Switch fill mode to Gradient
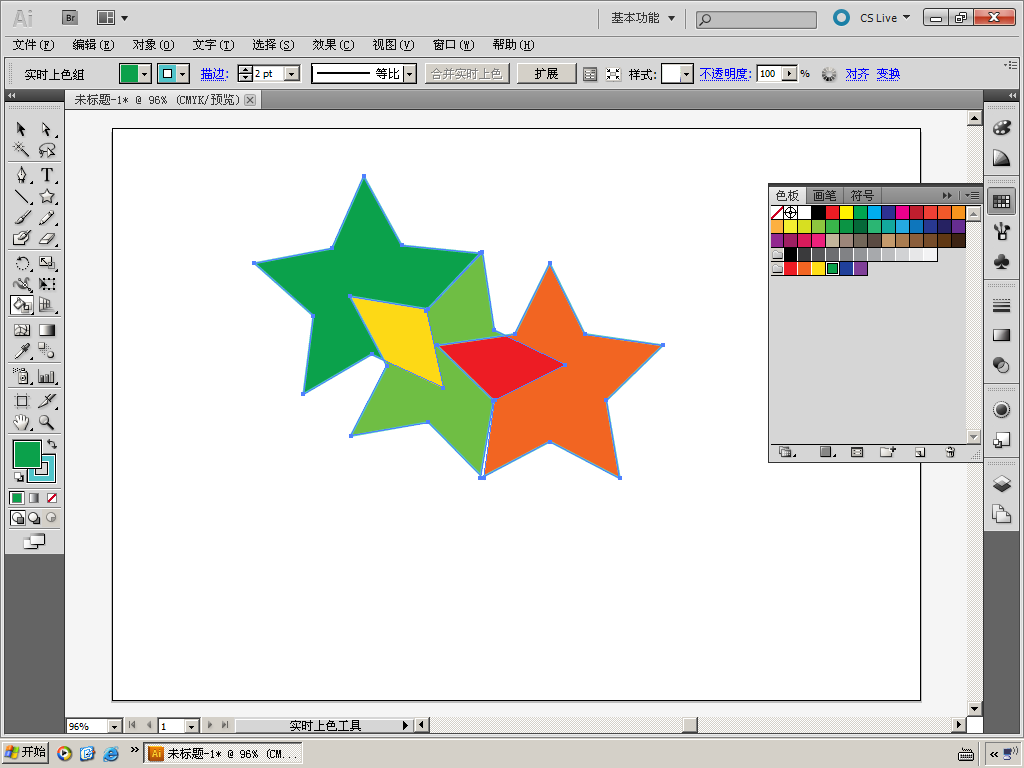Viewport: 1024px width, 768px height. click(x=34, y=498)
